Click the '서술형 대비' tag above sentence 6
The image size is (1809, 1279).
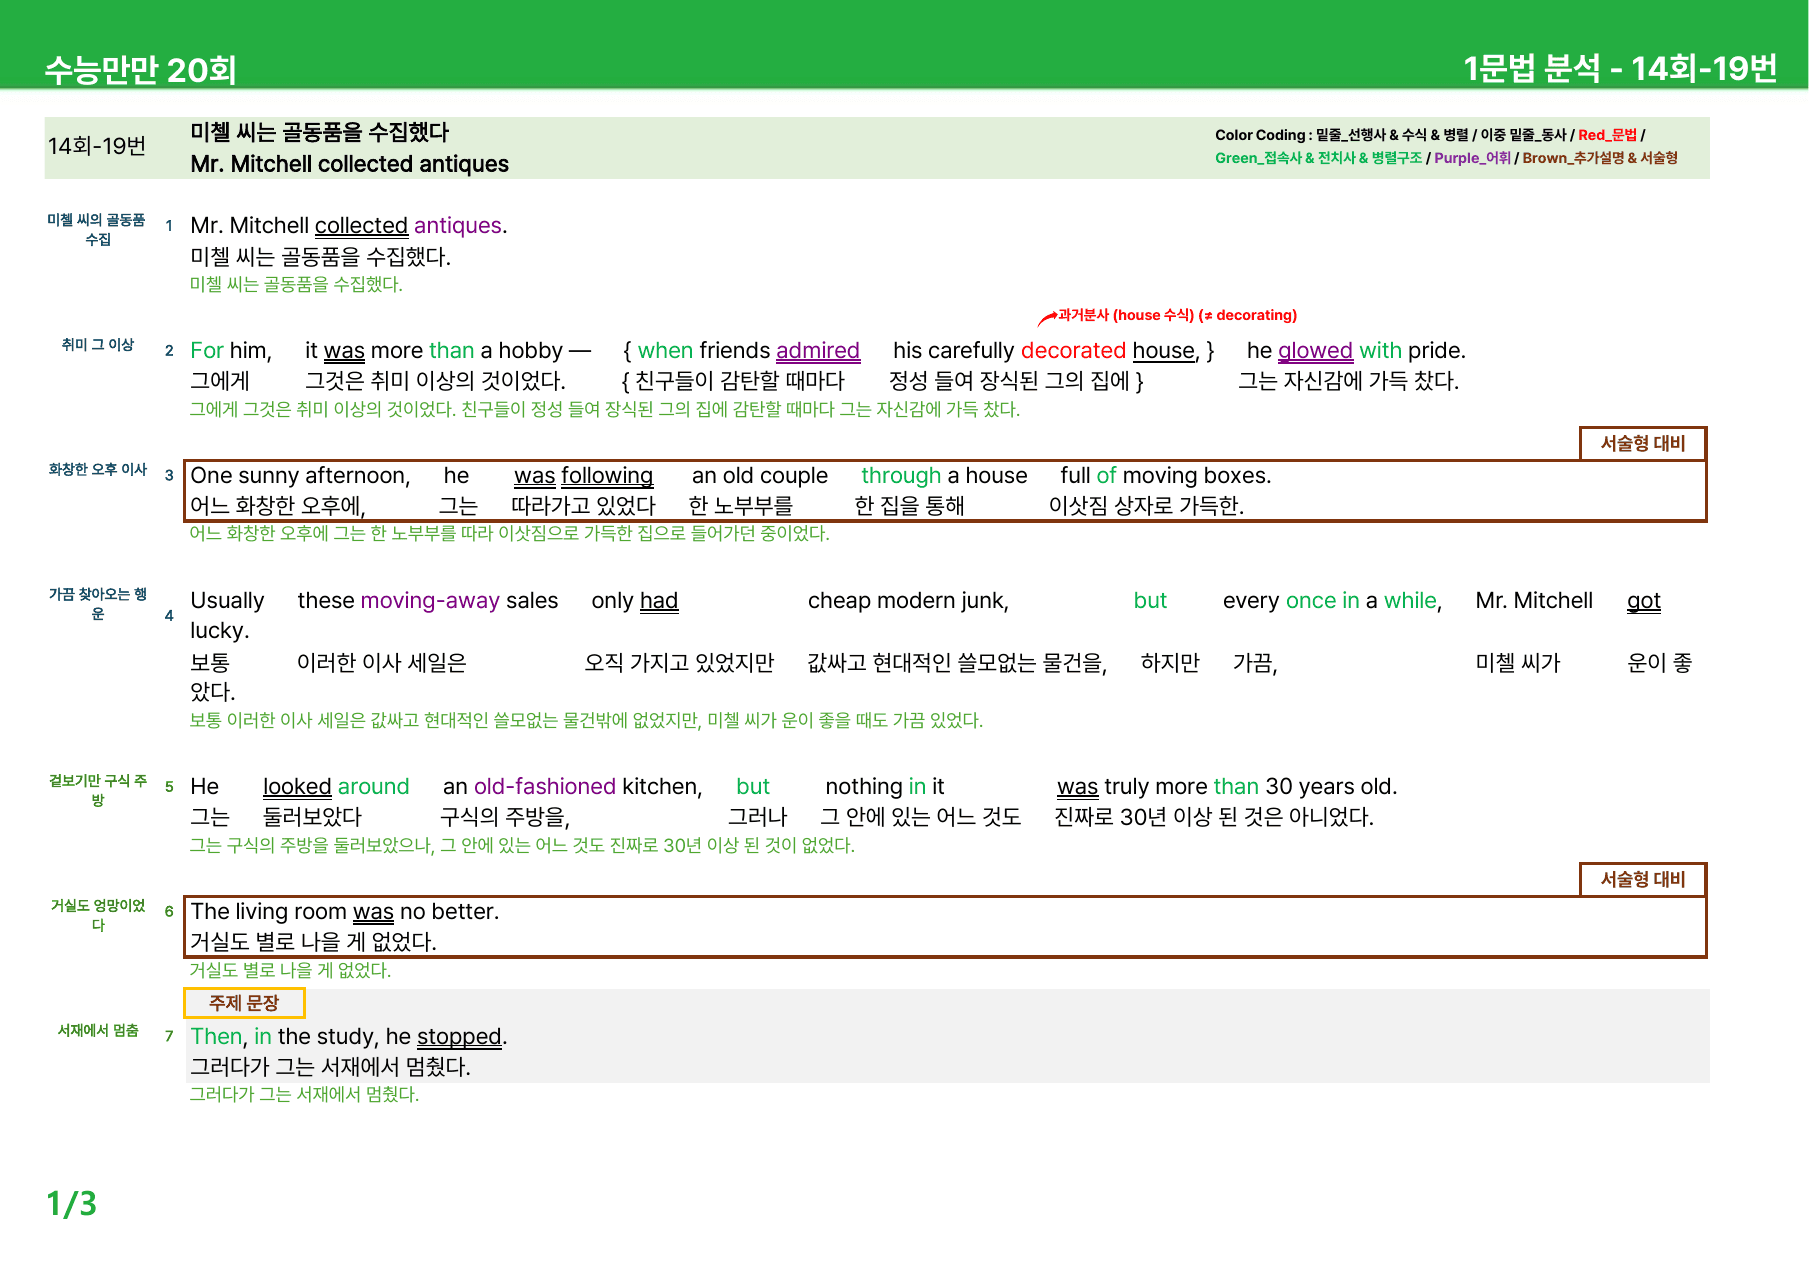[1643, 879]
